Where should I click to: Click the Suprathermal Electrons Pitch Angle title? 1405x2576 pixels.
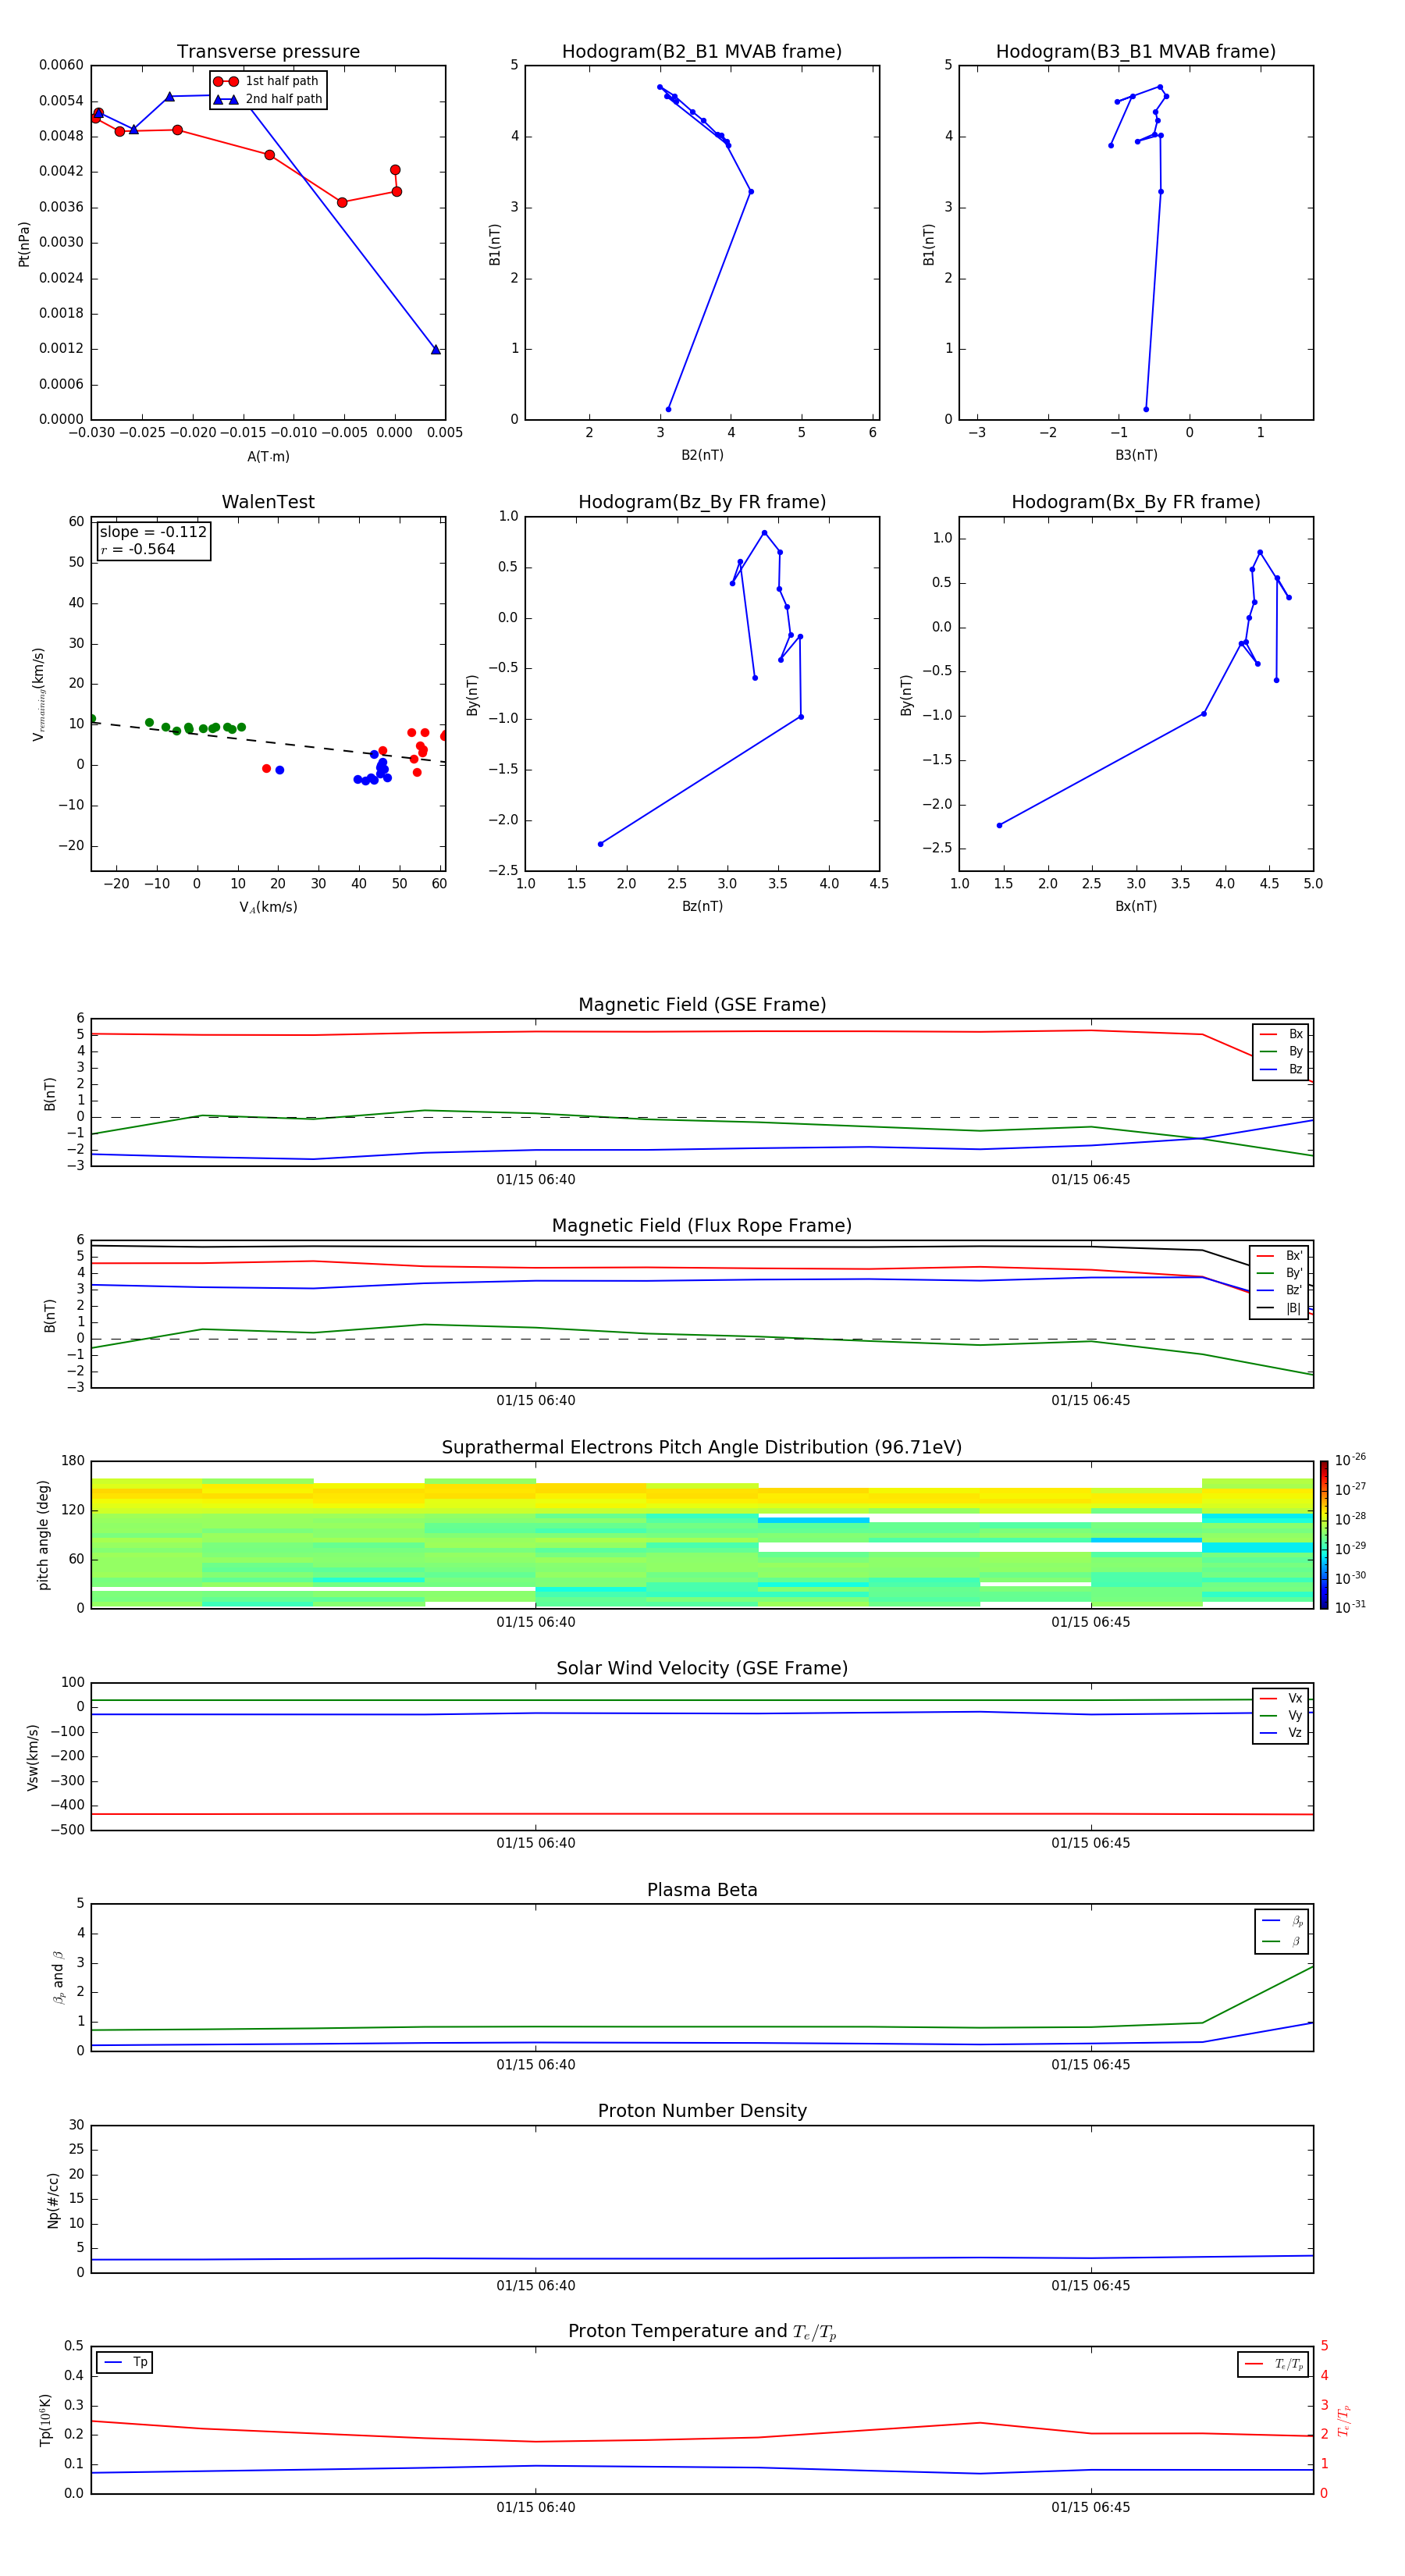(x=702, y=1448)
